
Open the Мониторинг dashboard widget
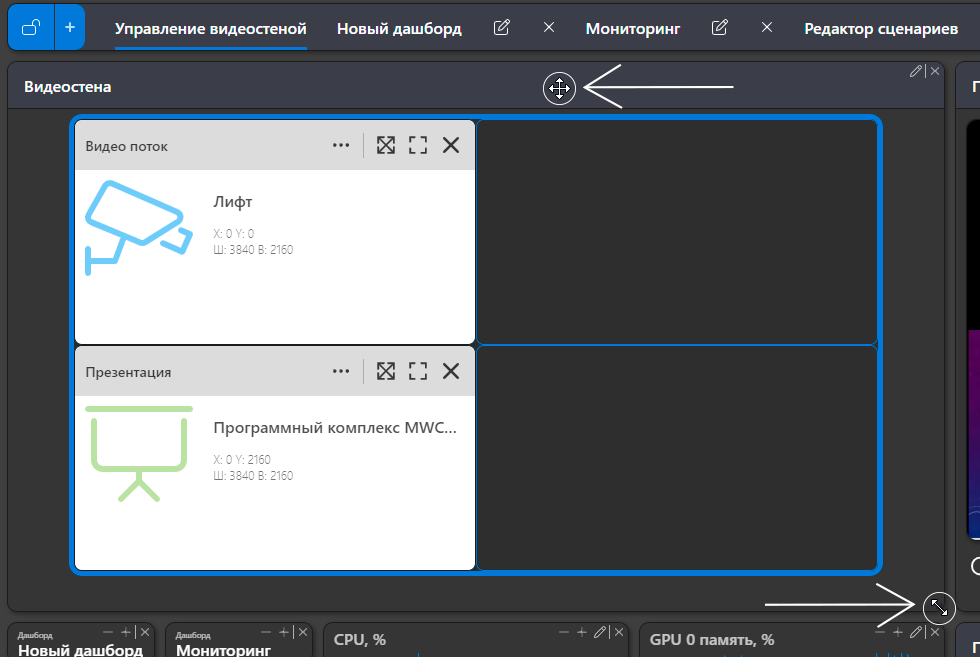223,650
